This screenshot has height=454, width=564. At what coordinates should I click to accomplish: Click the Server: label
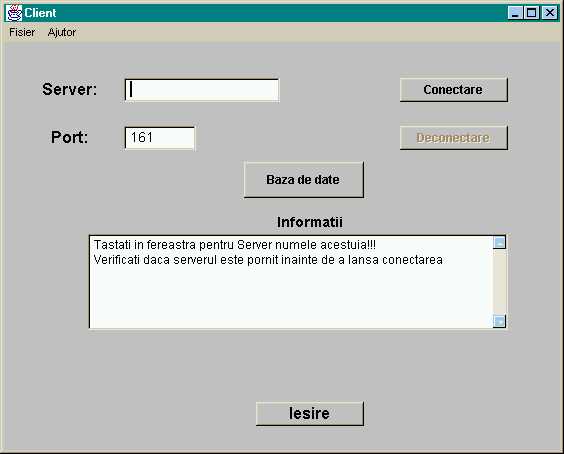(x=69, y=89)
